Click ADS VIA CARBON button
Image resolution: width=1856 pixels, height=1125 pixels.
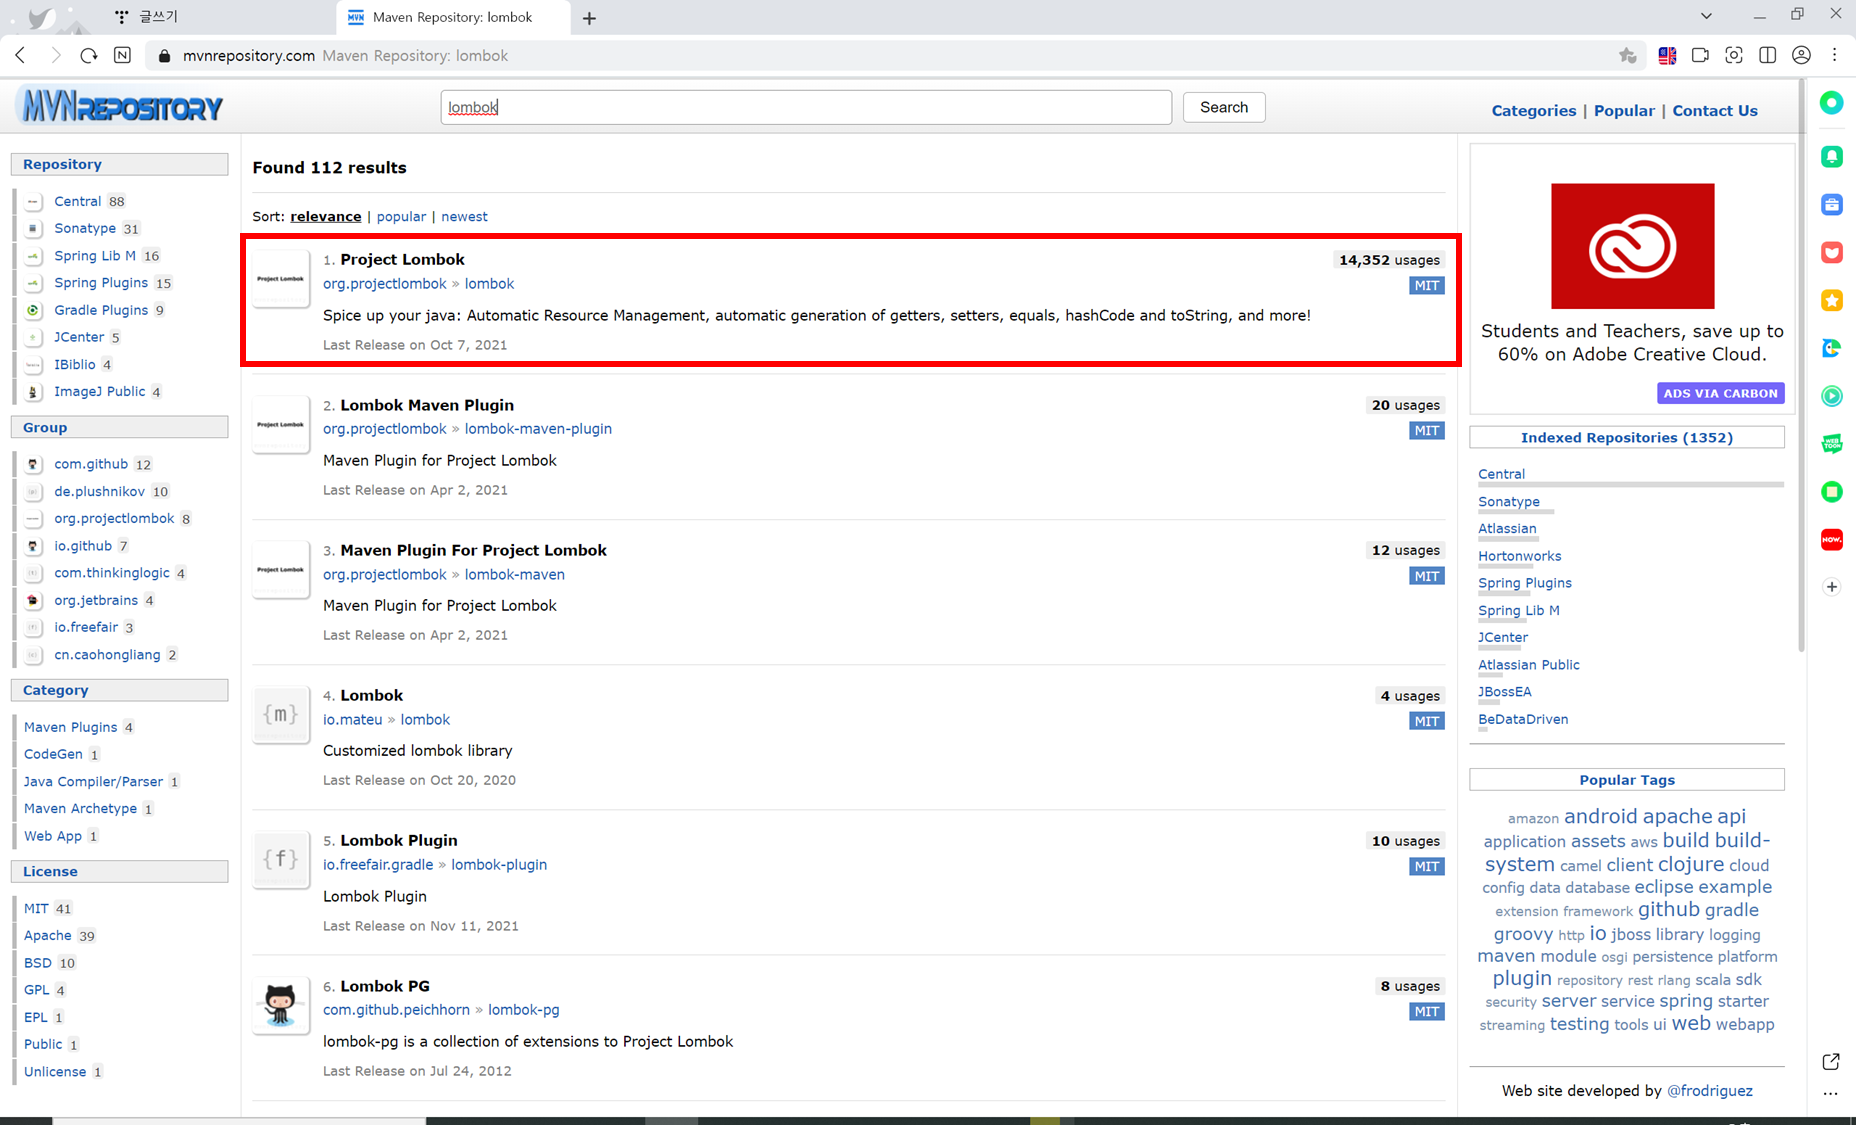1720,393
